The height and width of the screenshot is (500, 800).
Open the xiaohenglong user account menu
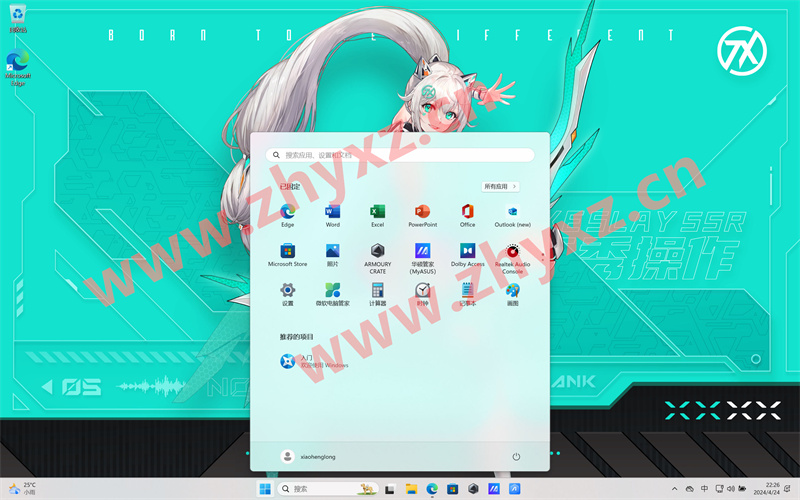click(x=308, y=457)
